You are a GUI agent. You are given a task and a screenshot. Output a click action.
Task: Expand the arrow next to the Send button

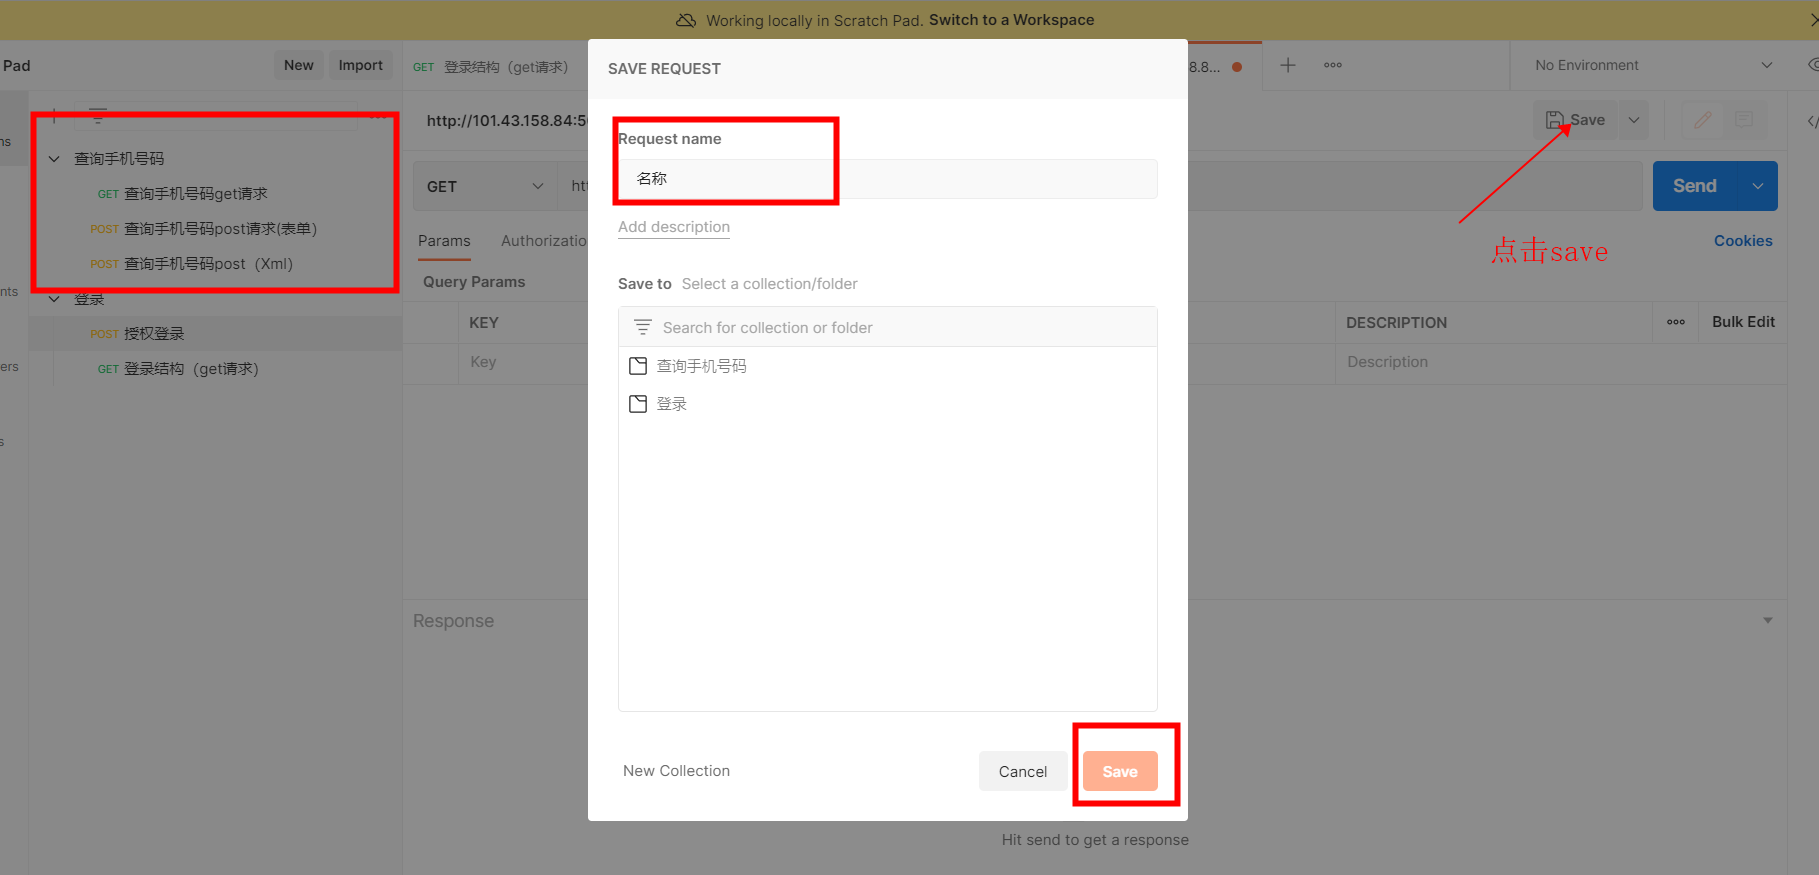(x=1758, y=186)
